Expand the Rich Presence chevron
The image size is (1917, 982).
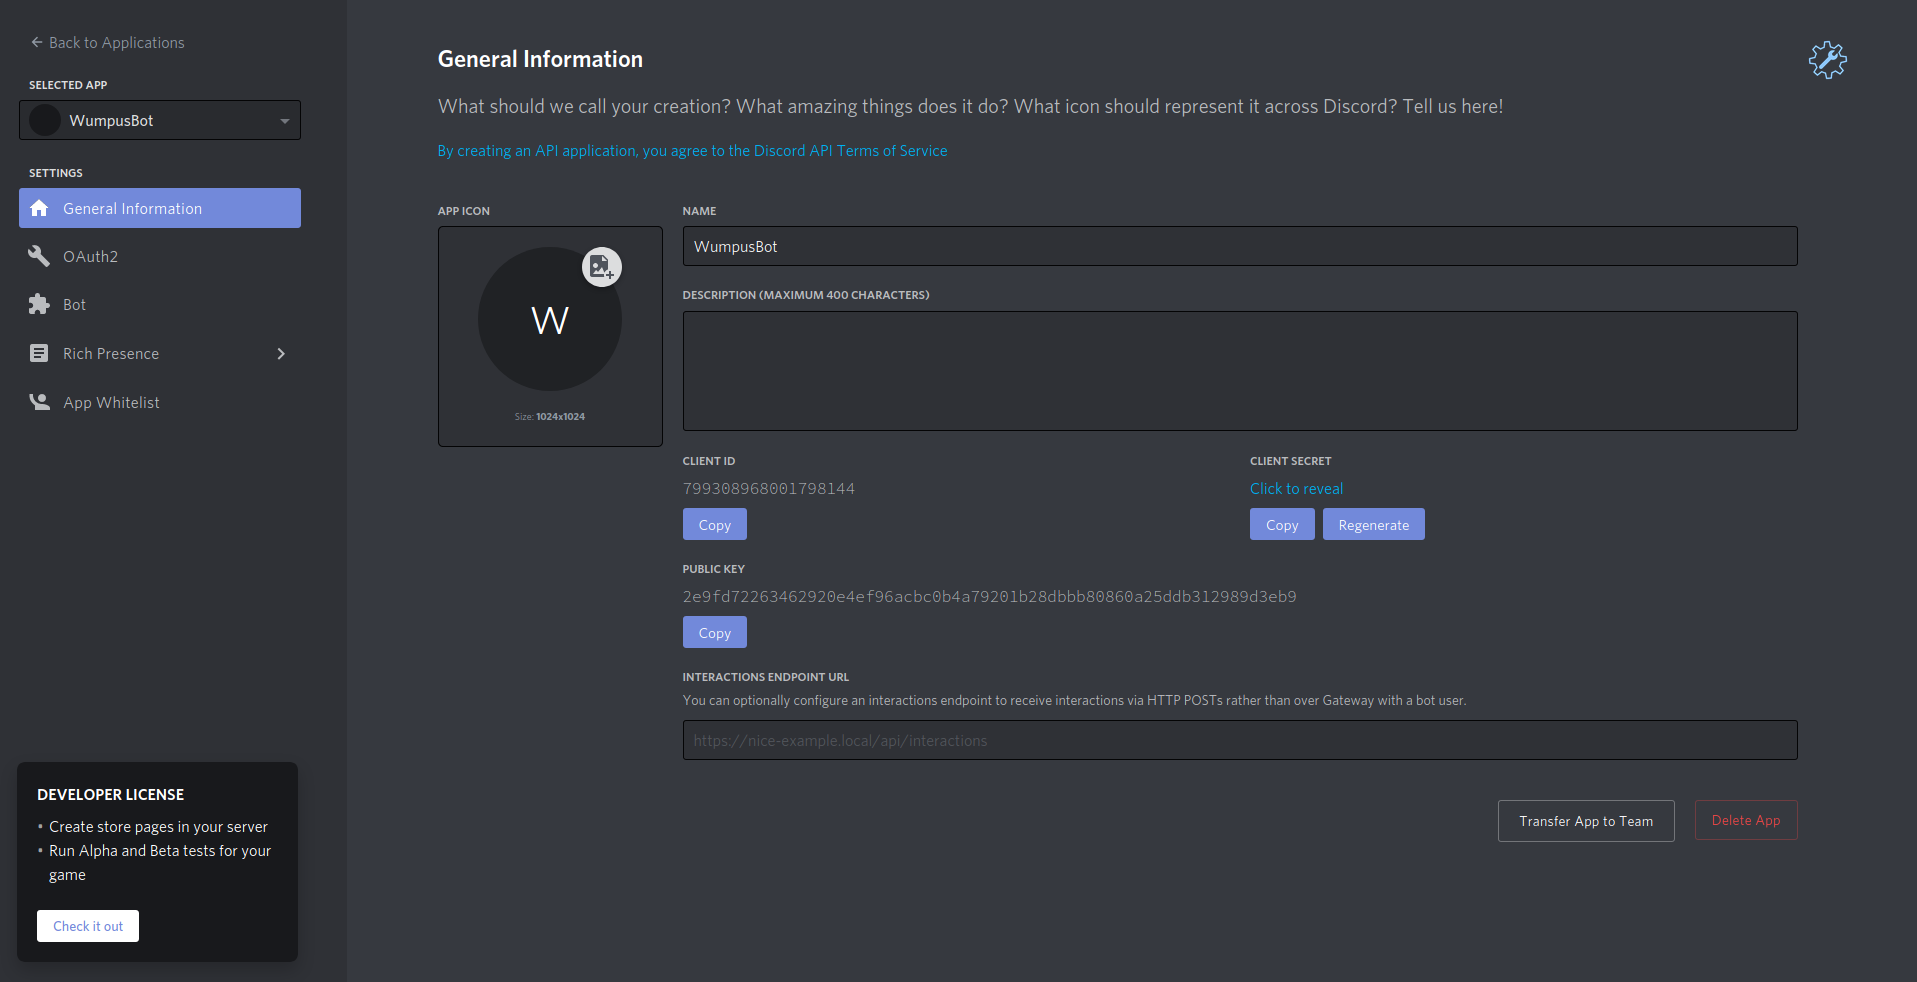click(x=280, y=354)
